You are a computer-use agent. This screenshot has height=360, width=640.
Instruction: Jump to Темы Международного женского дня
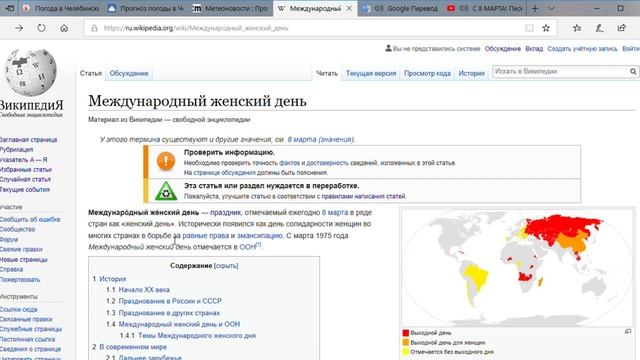click(197, 336)
